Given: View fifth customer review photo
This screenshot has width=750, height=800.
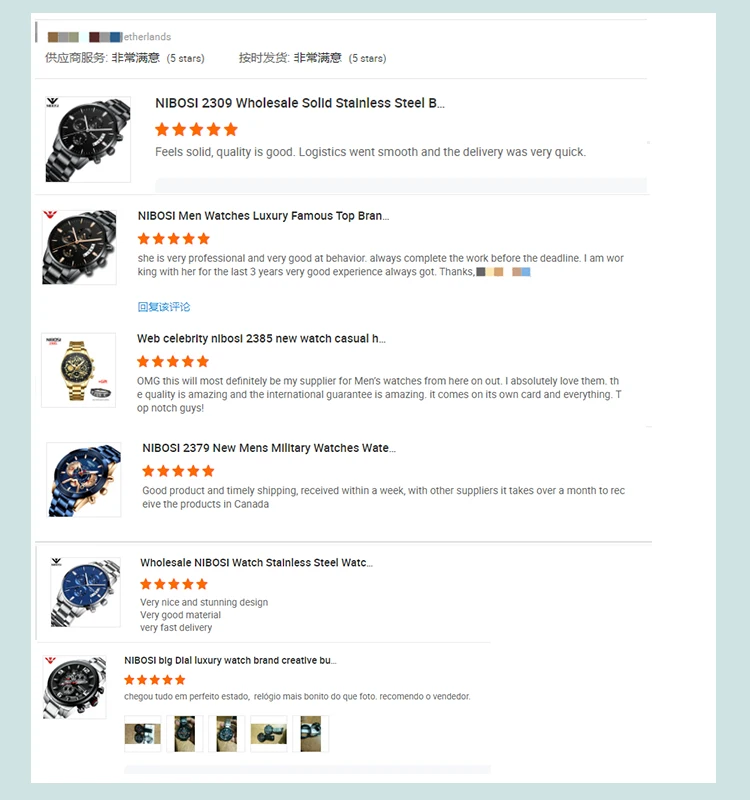Looking at the screenshot, I should click(311, 734).
